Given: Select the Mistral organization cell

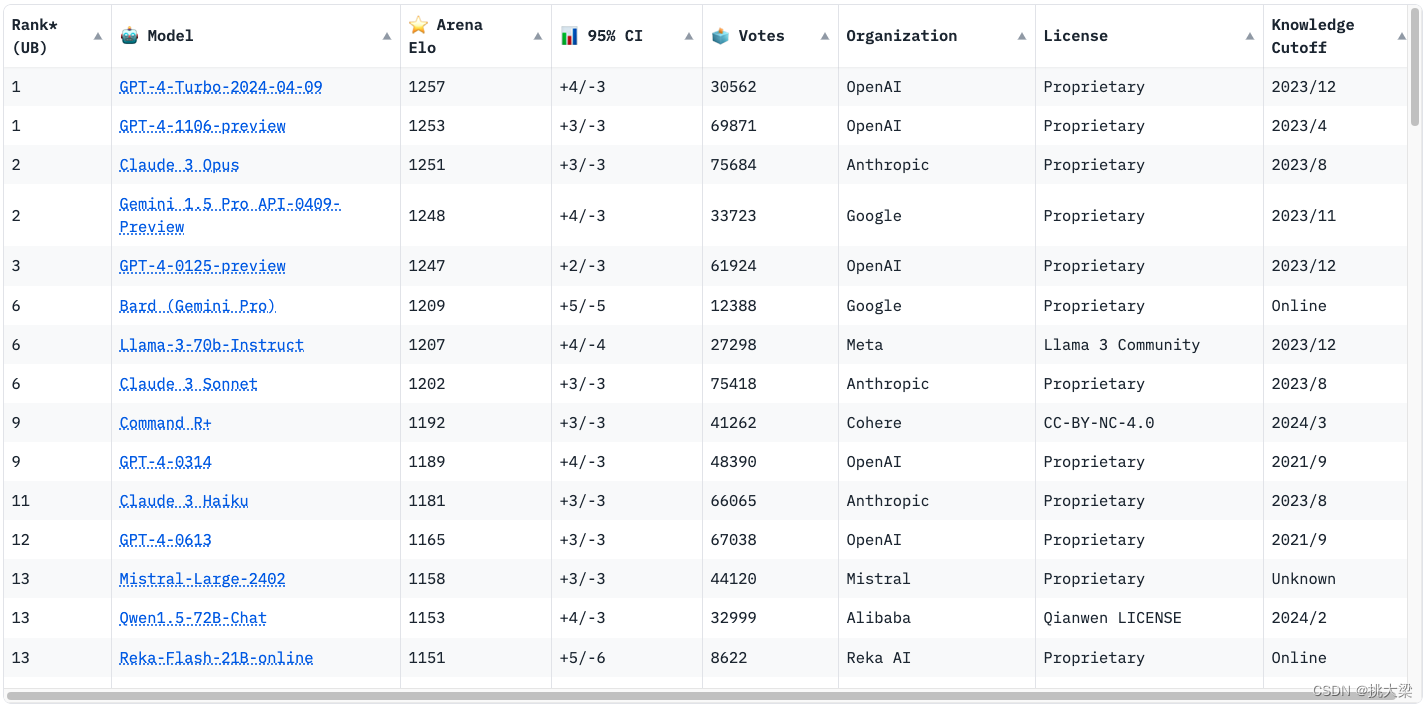Looking at the screenshot, I should click(x=937, y=579).
